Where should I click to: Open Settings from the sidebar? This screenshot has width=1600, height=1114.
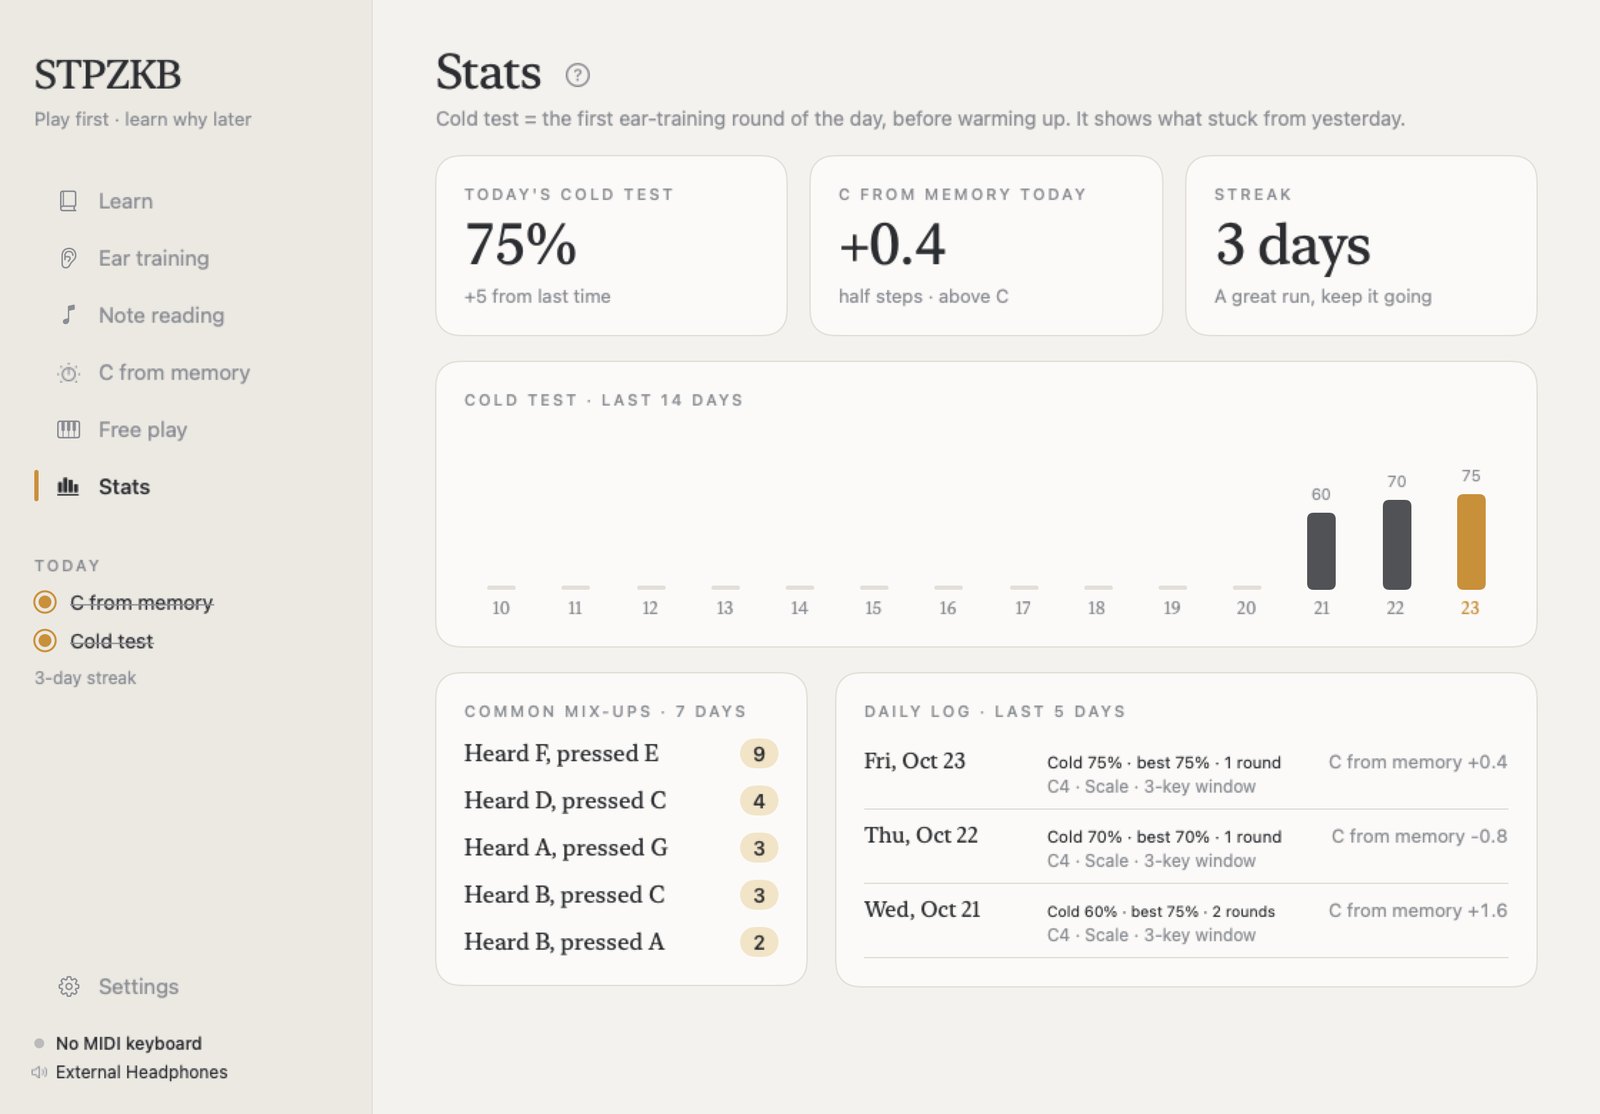[138, 987]
